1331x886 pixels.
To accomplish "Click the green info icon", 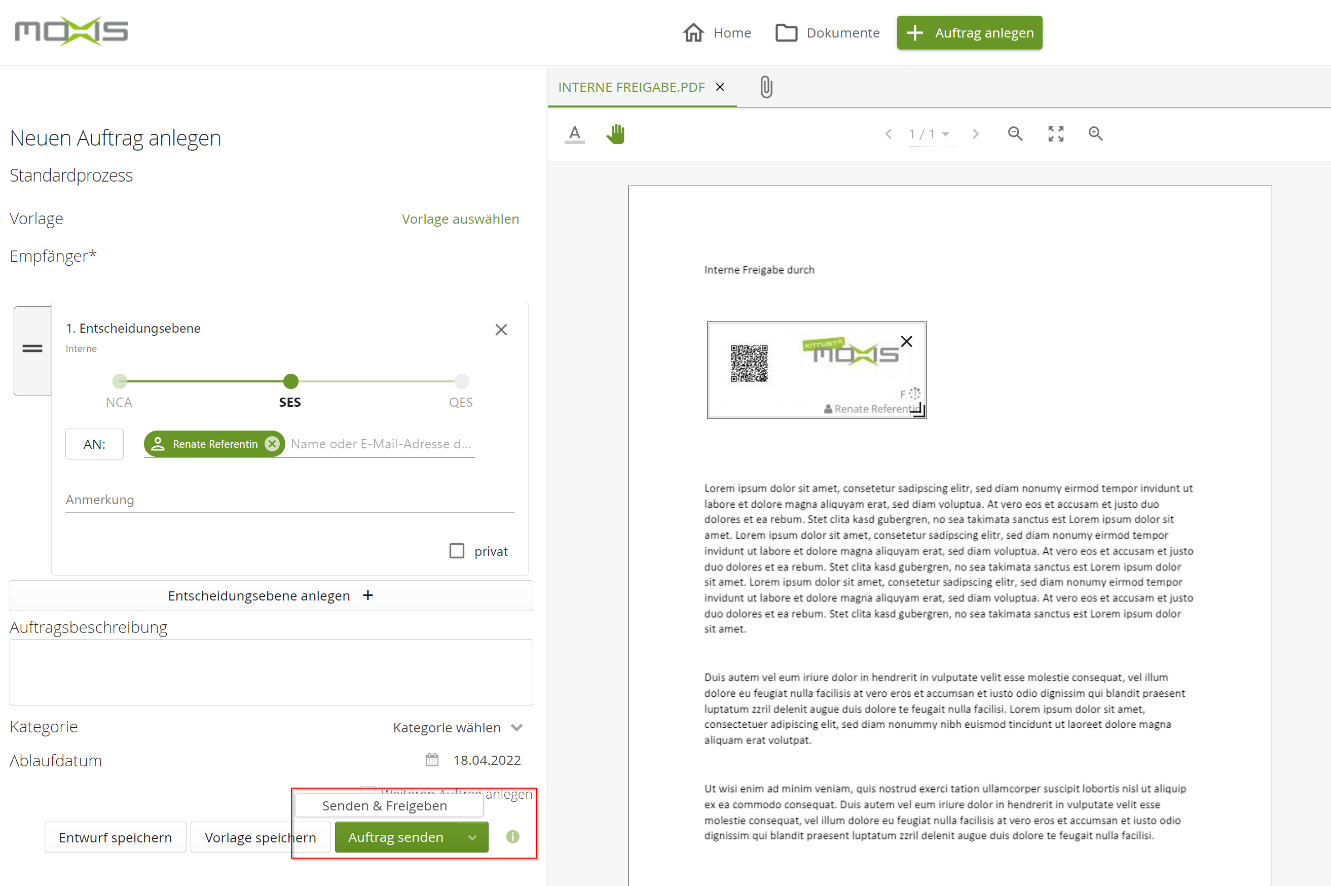I will [x=513, y=837].
